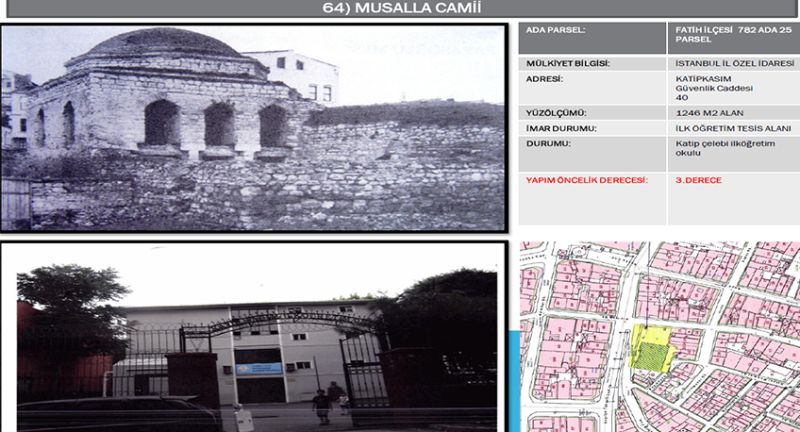
Task: Click the "ADRESİ:" row label
Action: (x=544, y=78)
